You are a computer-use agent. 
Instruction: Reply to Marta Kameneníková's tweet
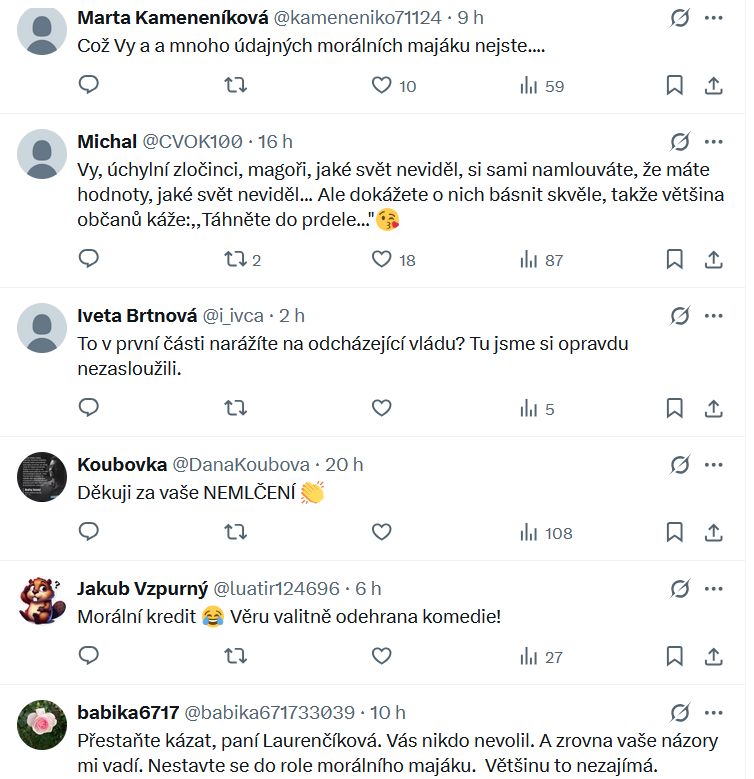pos(89,86)
